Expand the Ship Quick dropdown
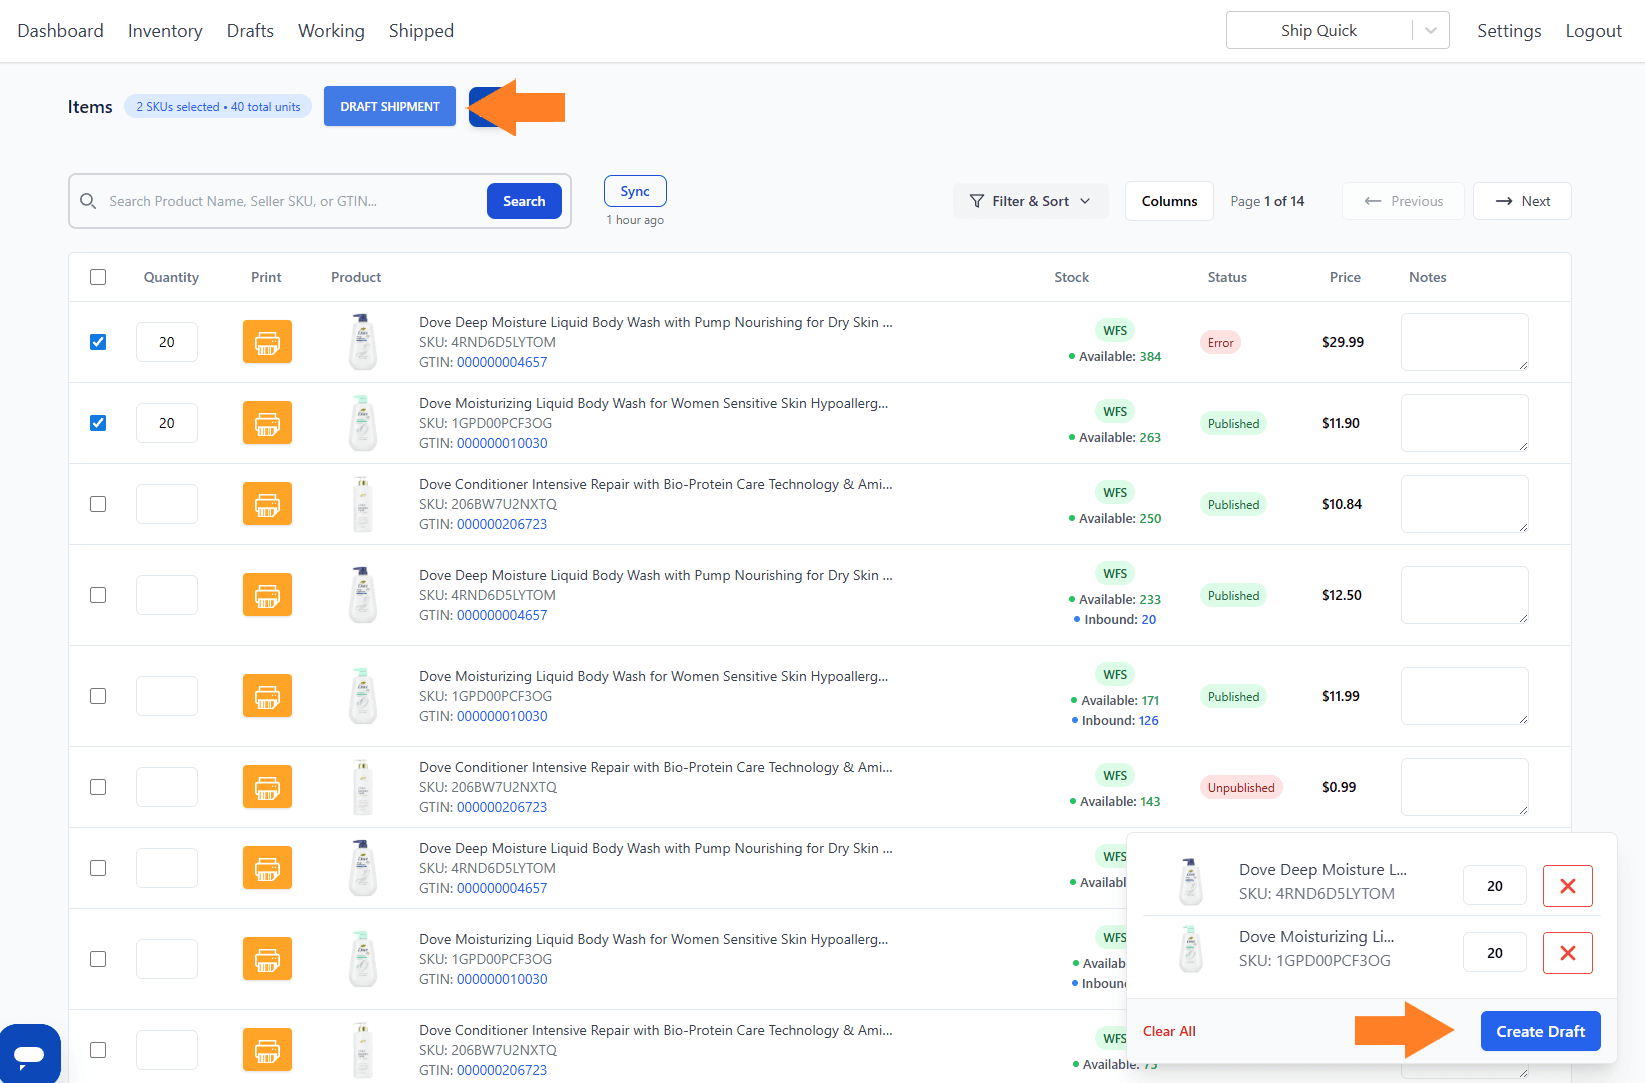This screenshot has height=1083, width=1645. pyautogui.click(x=1430, y=31)
